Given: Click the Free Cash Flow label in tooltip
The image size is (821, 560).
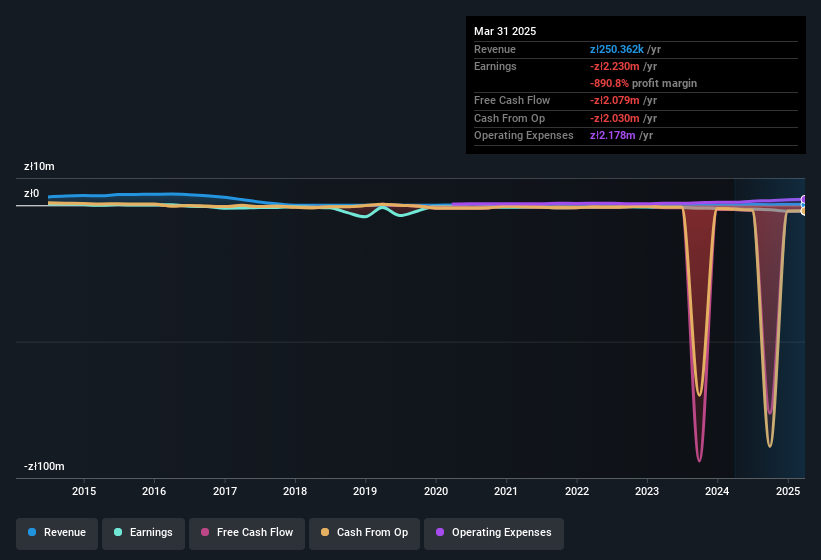Looking at the screenshot, I should click(512, 100).
